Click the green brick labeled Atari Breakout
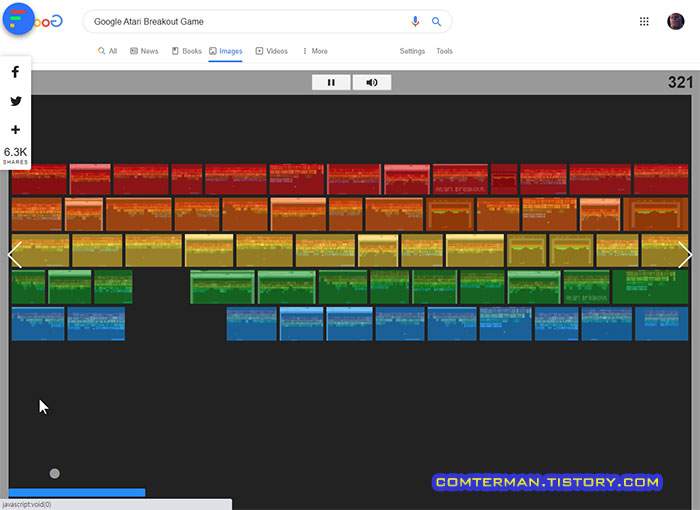The image size is (700, 510). [x=587, y=287]
